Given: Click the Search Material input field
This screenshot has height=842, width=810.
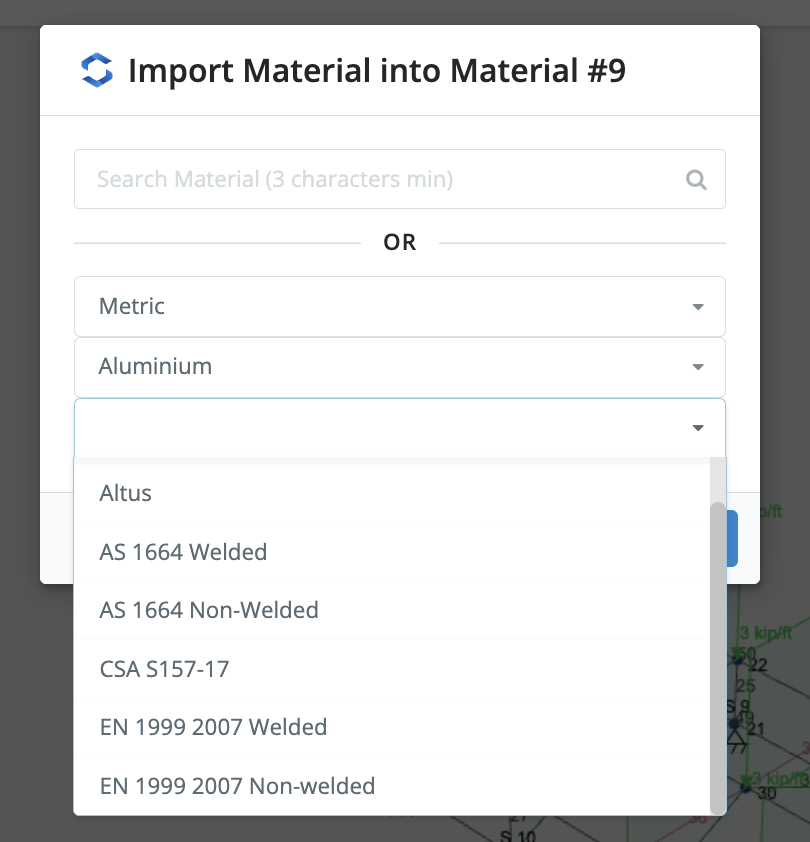Looking at the screenshot, I should (400, 179).
